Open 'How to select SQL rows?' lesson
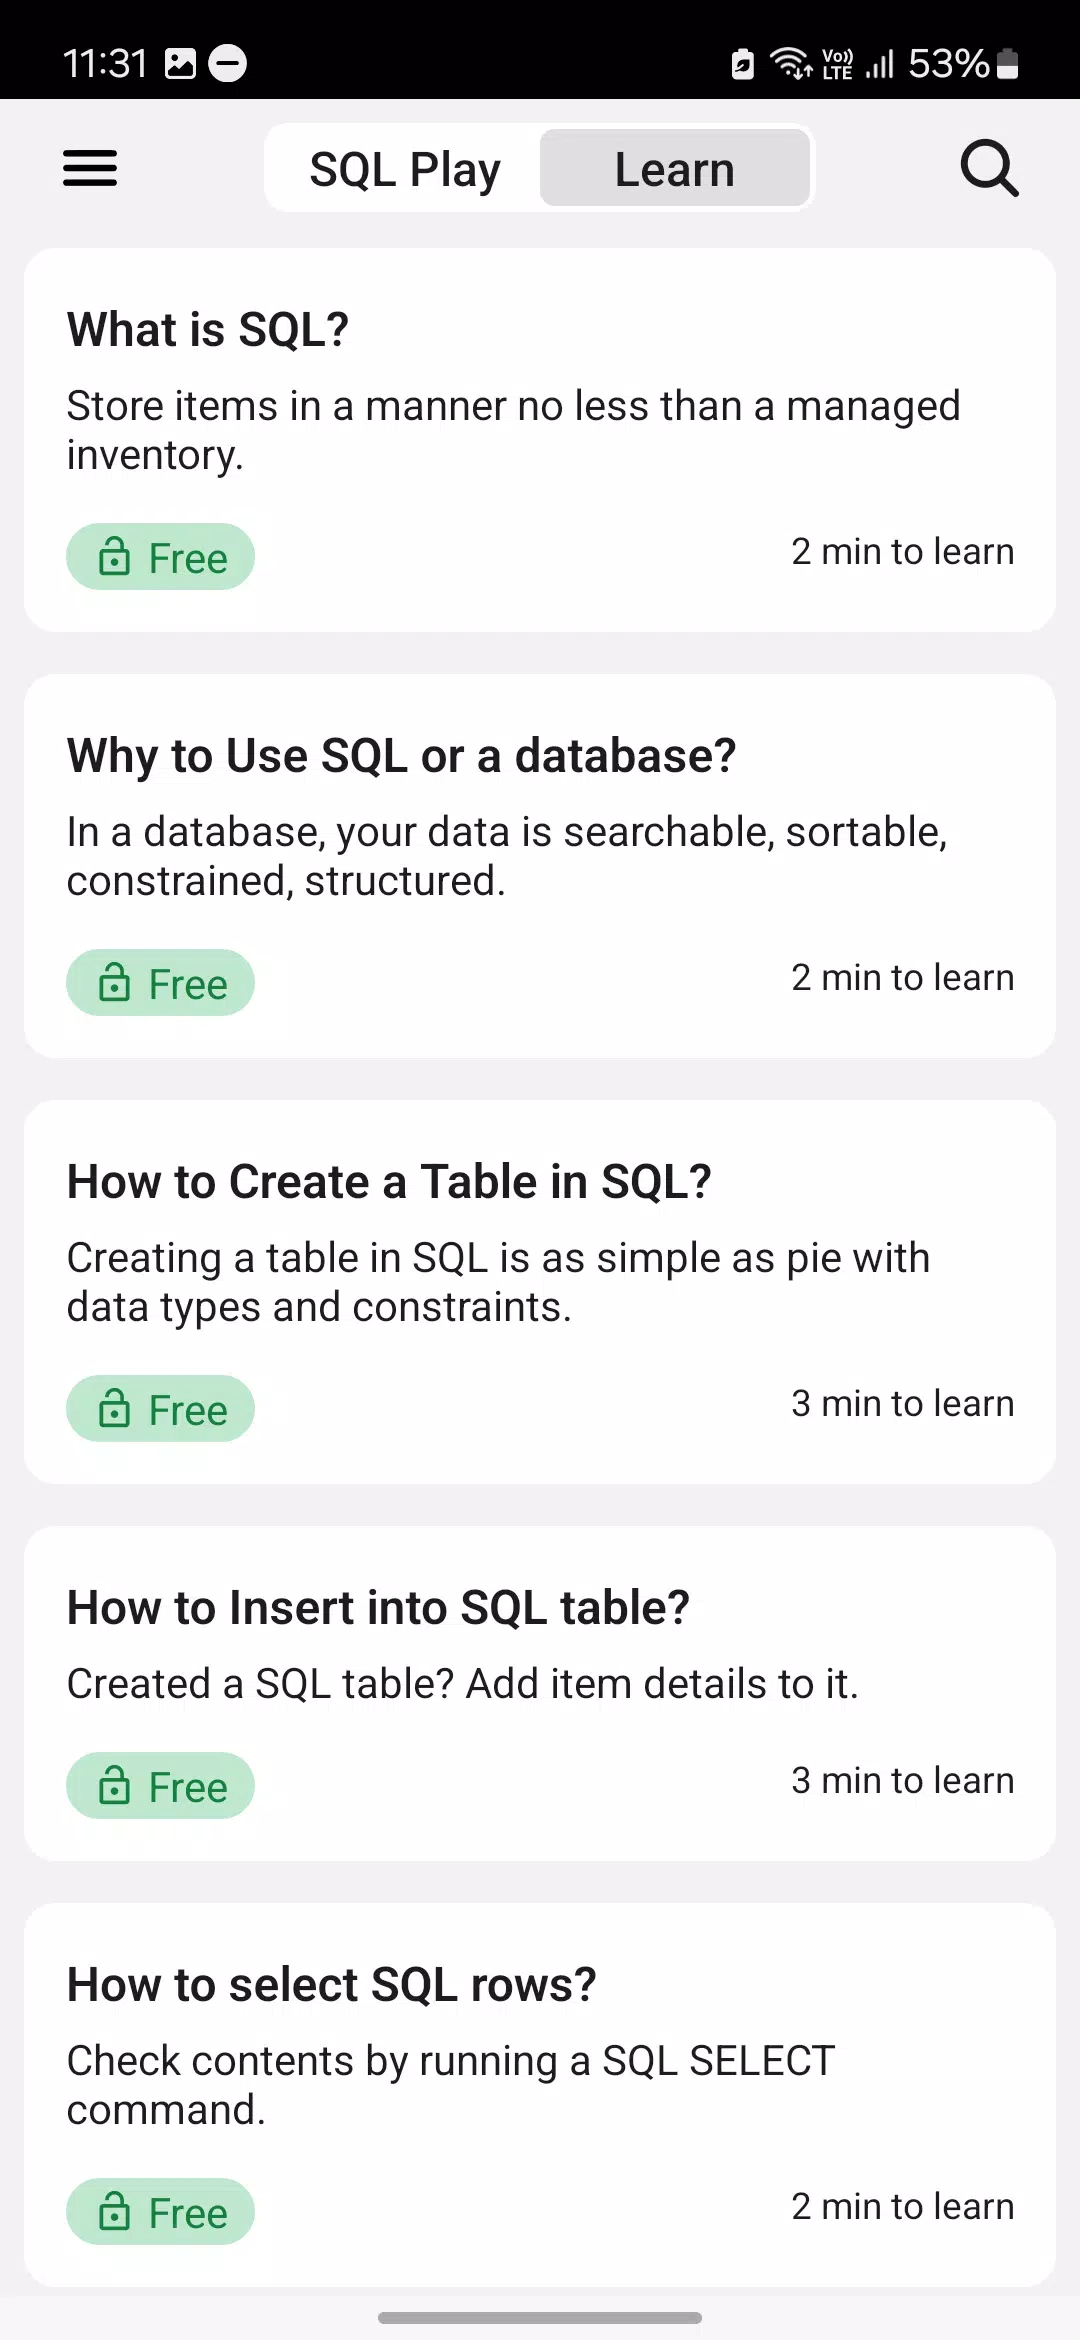 (x=331, y=1985)
